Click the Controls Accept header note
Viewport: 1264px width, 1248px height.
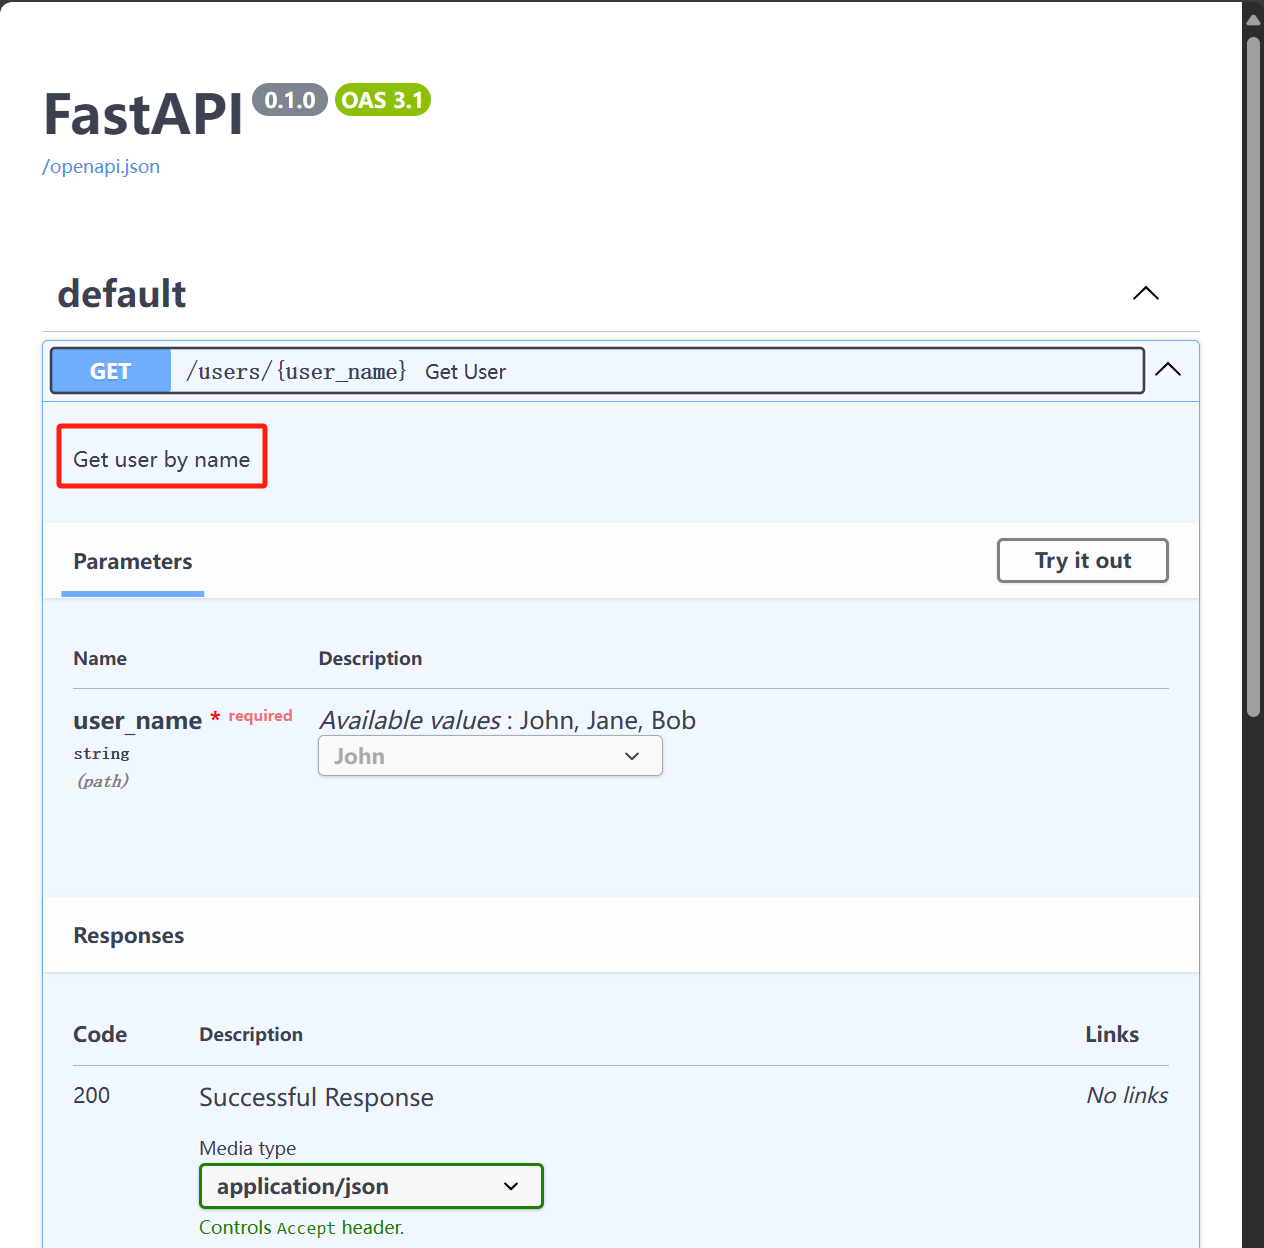[302, 1227]
